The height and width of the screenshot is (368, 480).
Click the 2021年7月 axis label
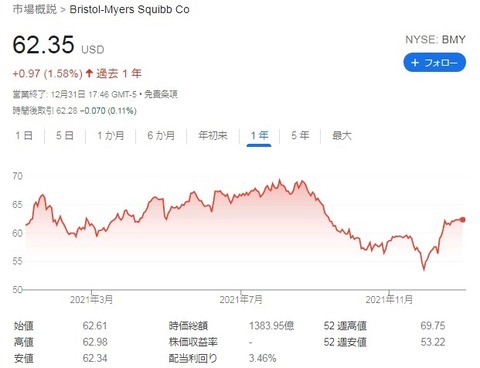click(241, 300)
